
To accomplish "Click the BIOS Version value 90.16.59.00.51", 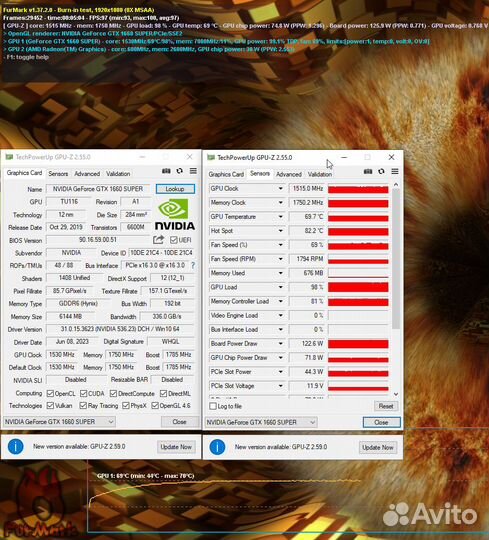I will coord(98,240).
